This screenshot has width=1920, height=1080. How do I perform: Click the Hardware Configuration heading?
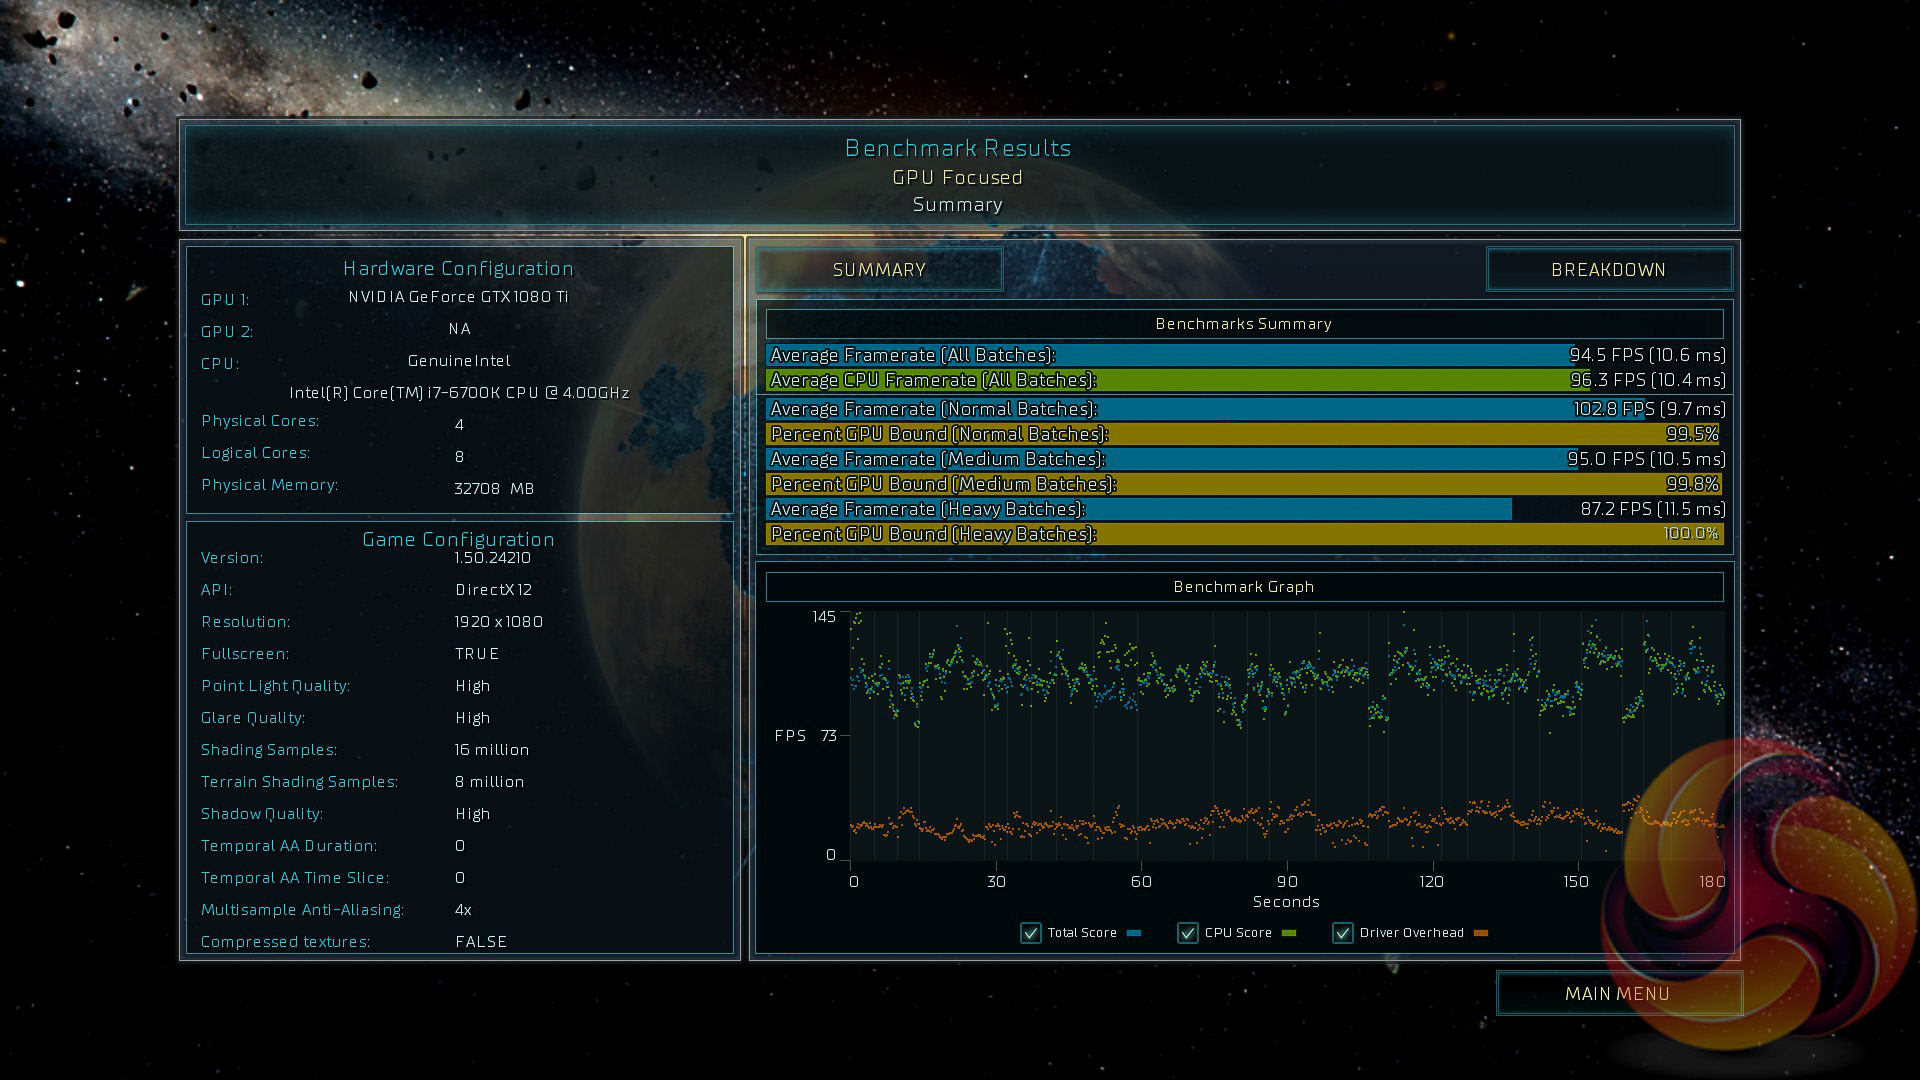click(458, 268)
